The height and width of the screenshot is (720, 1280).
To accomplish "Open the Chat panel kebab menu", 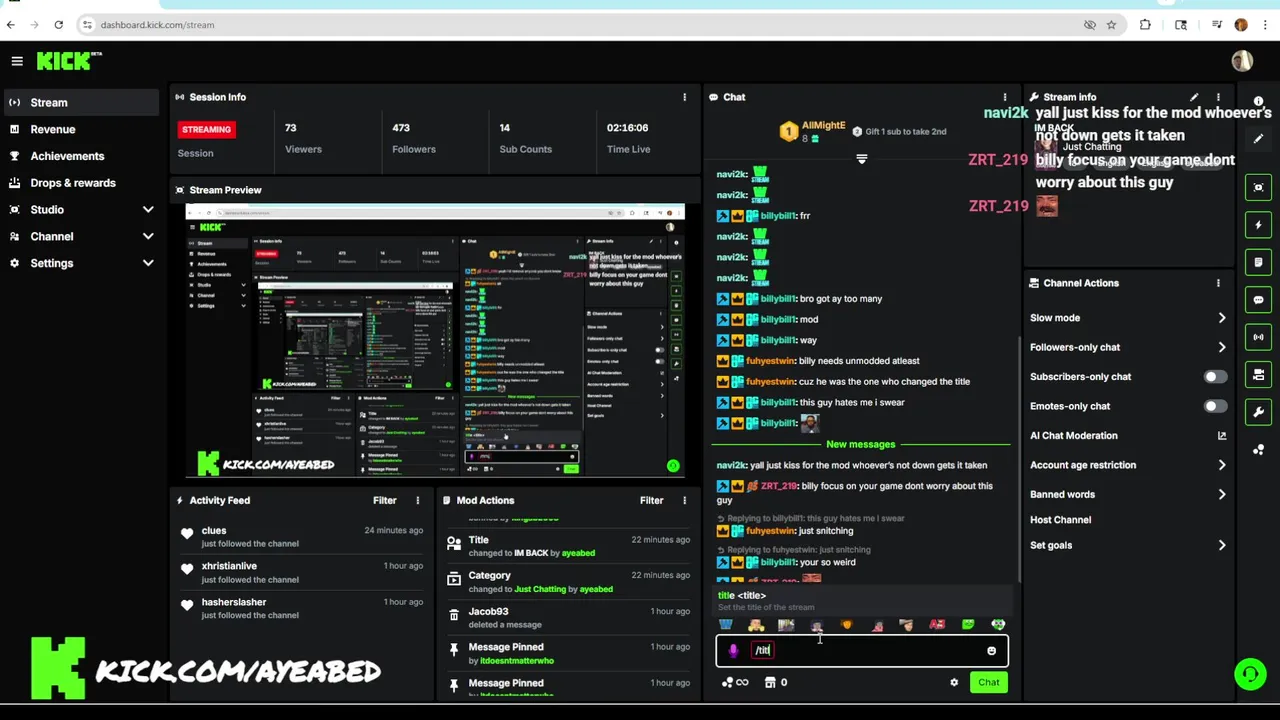I will (x=1005, y=97).
